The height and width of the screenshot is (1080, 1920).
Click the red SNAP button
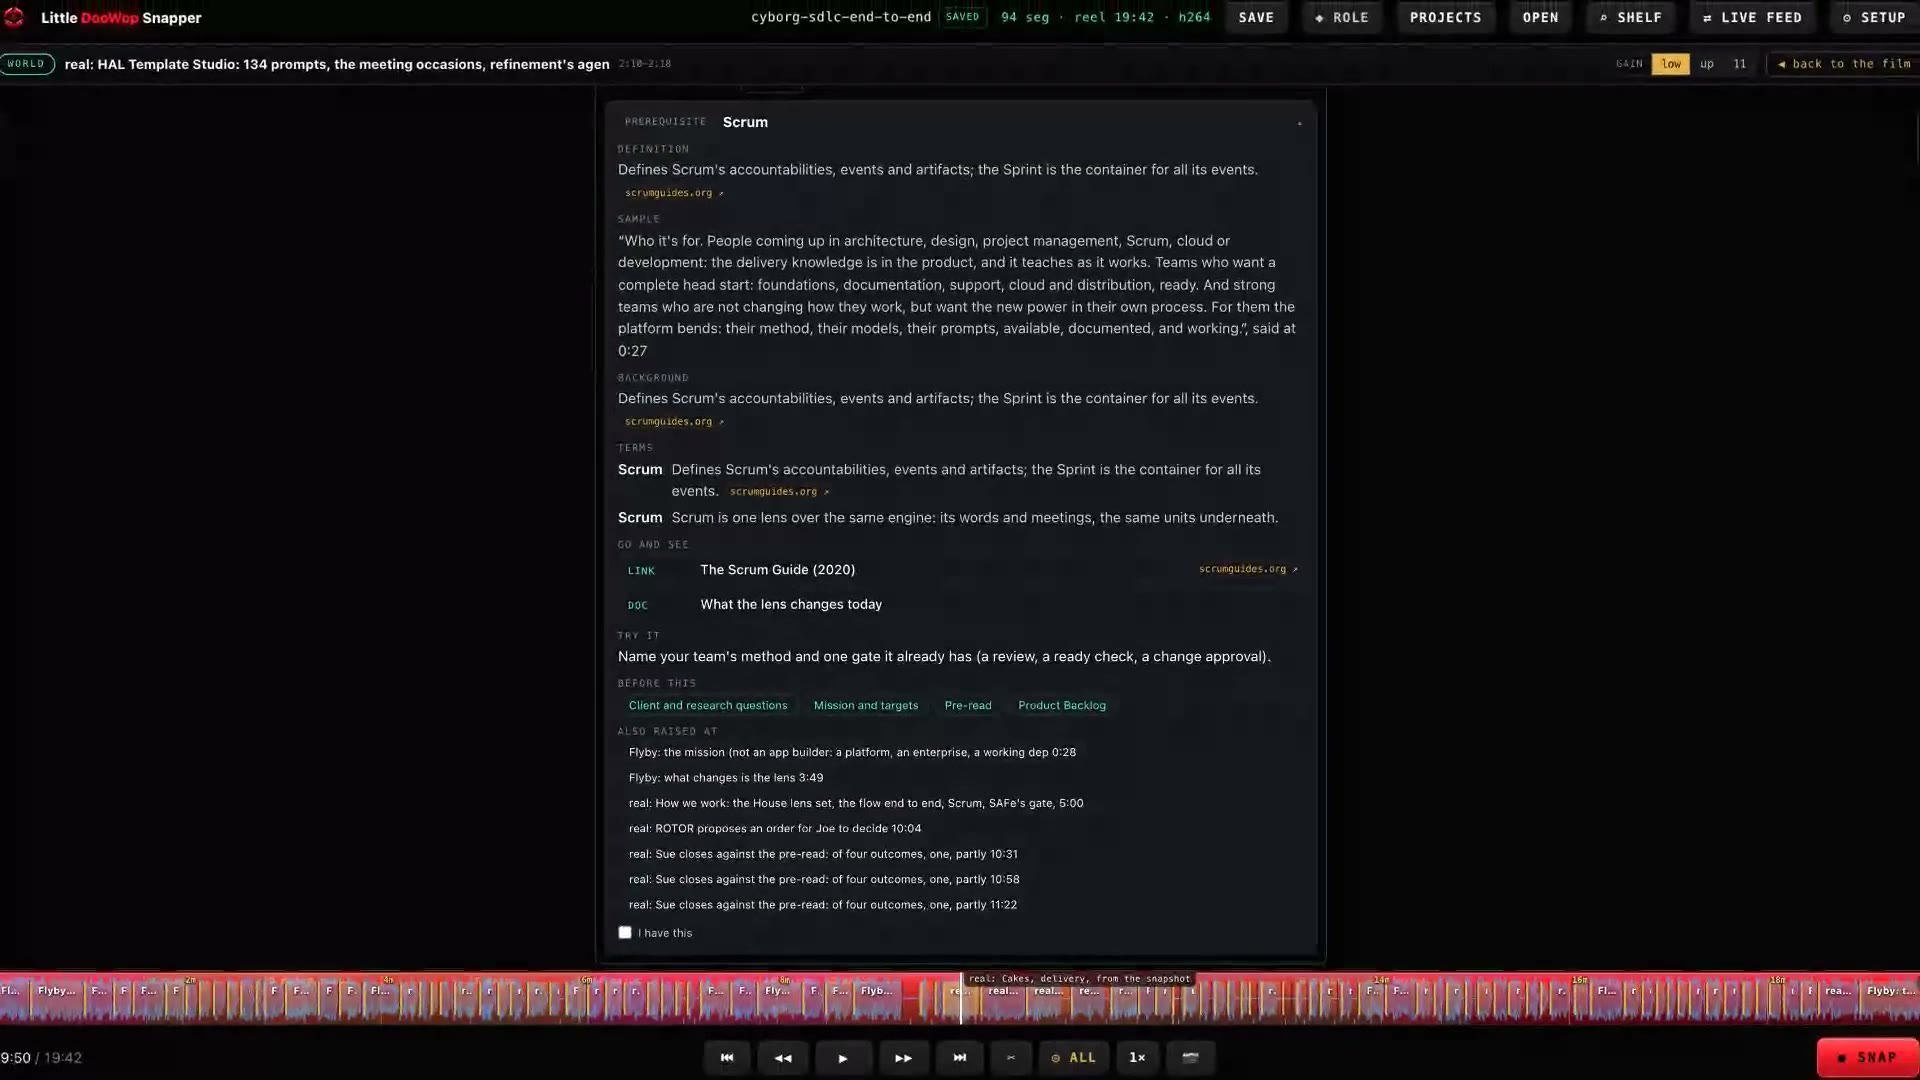(1867, 1057)
